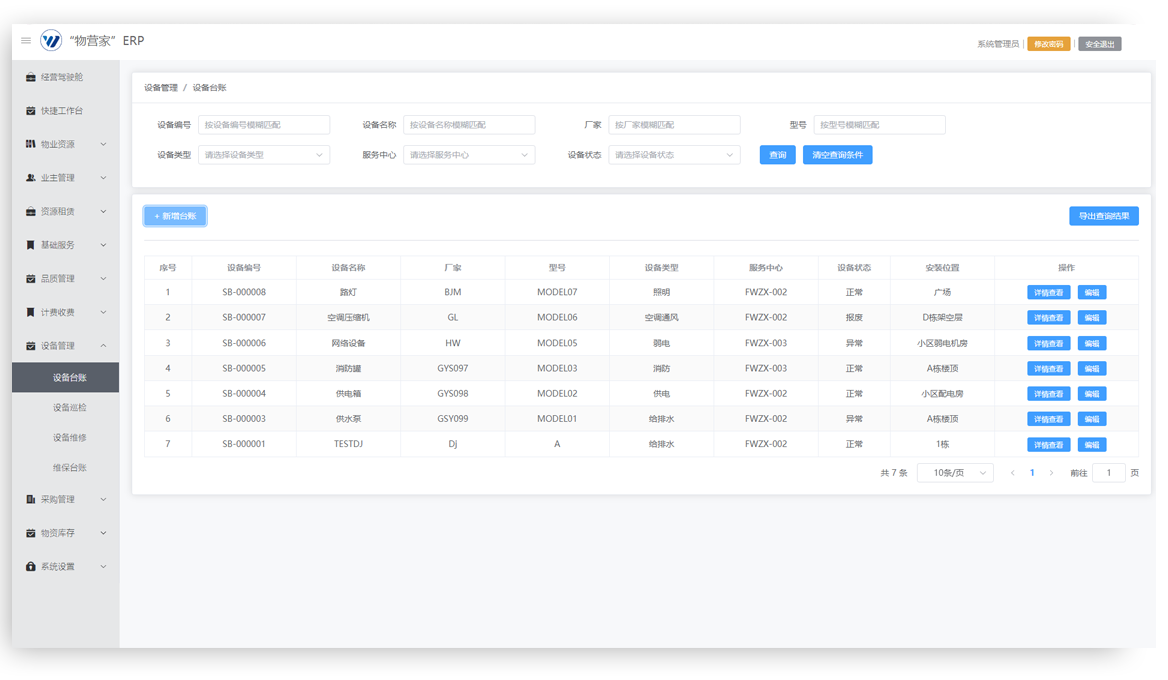Open 经营驾驶舱 from the sidebar
Image resolution: width=1168 pixels, height=680 pixels.
click(x=61, y=77)
